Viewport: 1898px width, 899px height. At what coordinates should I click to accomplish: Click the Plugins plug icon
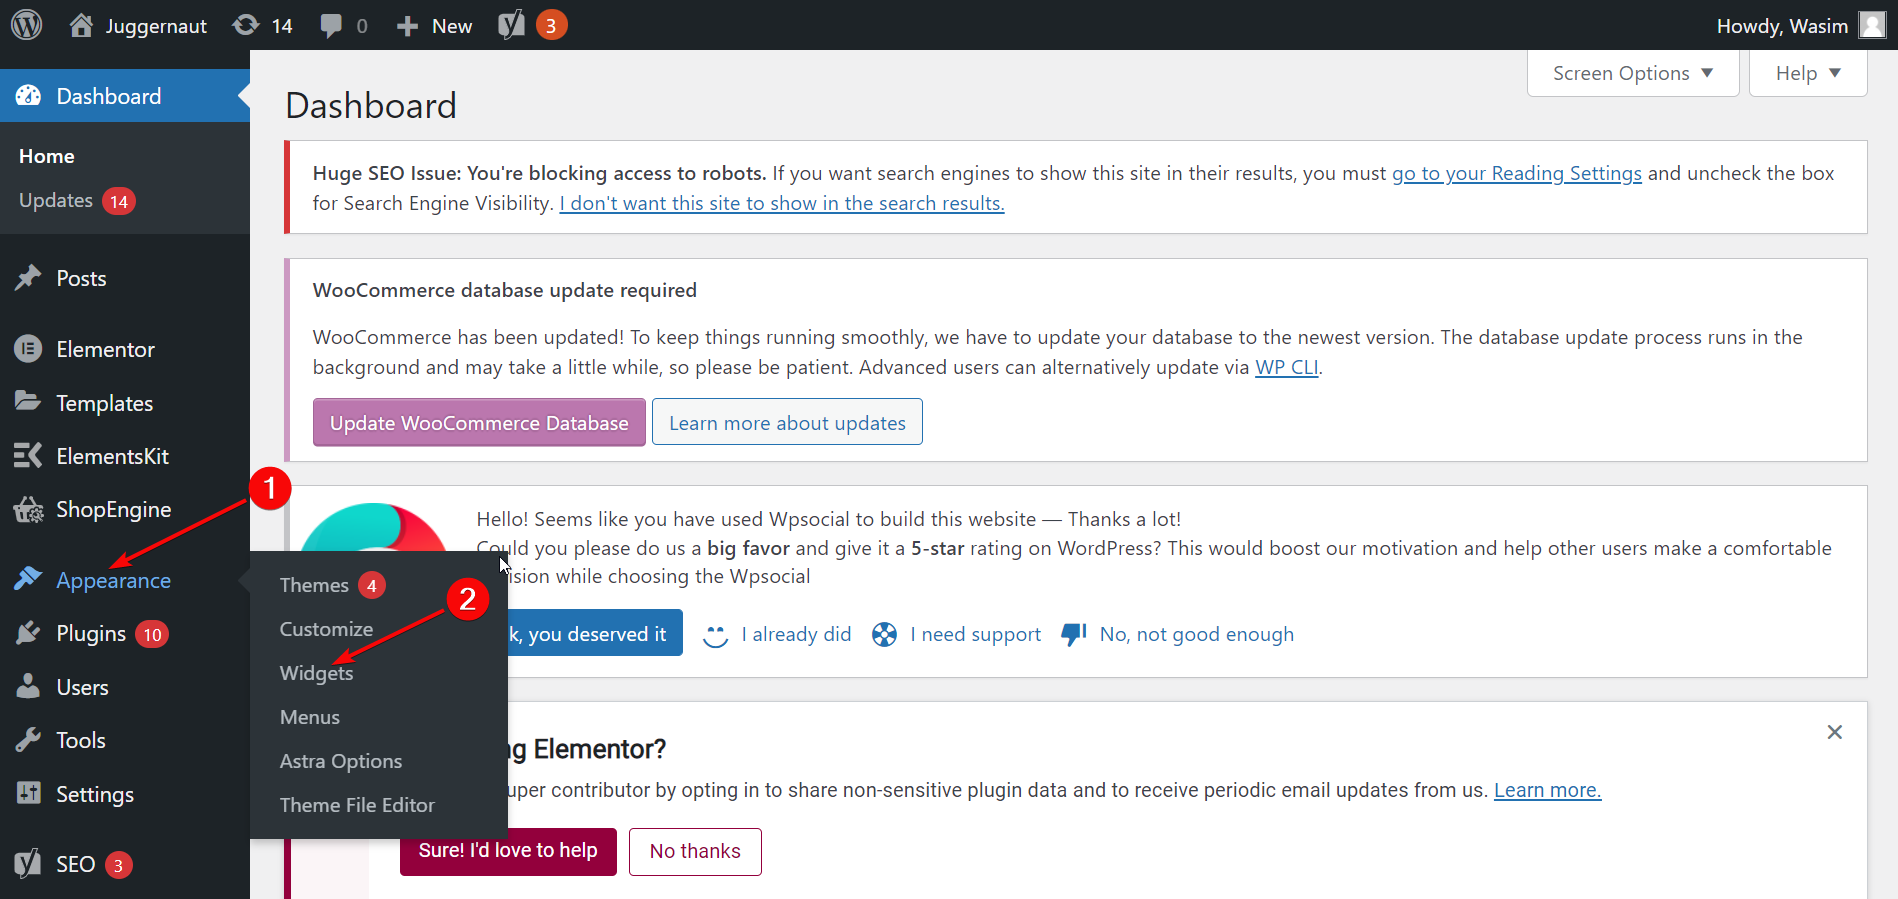[x=28, y=633]
